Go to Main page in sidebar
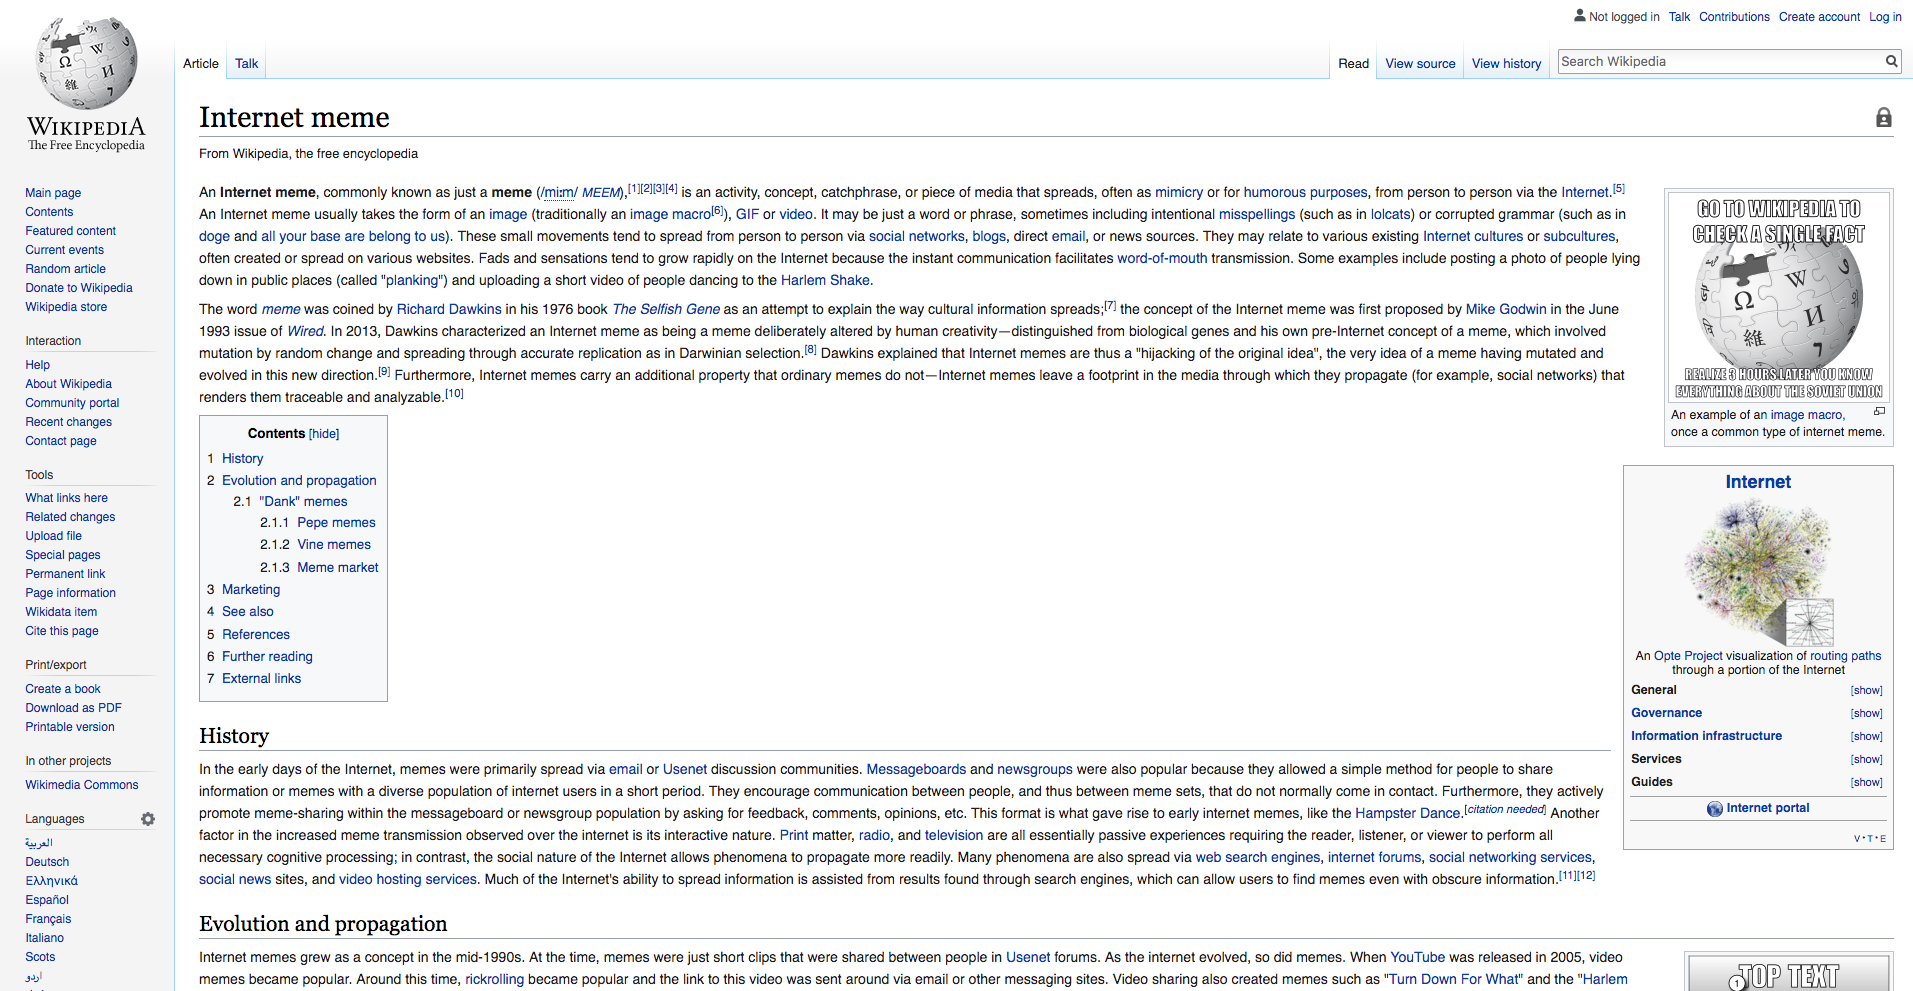The height and width of the screenshot is (991, 1913). point(53,193)
